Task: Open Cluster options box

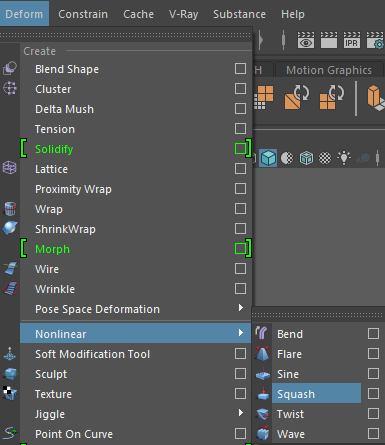Action: (x=240, y=89)
